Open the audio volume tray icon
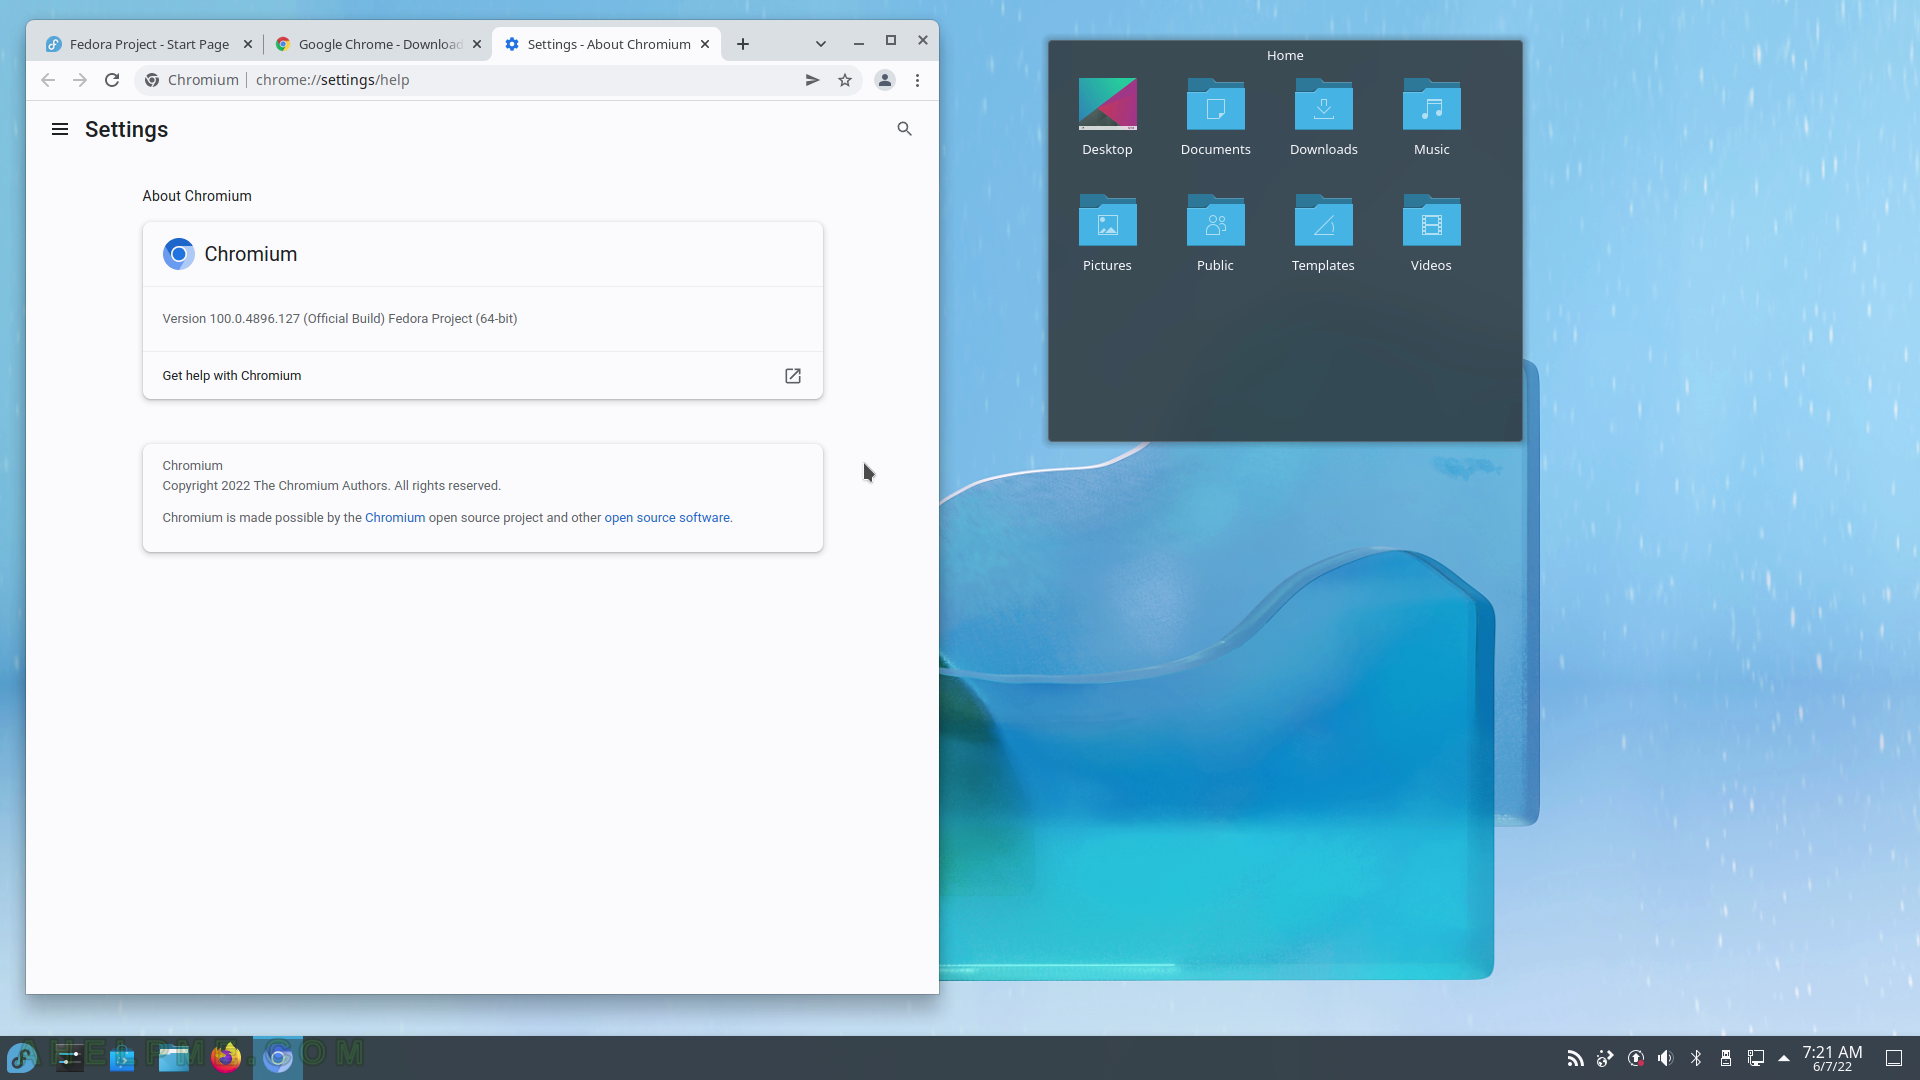Screen dimensions: 1920x1080 coord(1666,1058)
